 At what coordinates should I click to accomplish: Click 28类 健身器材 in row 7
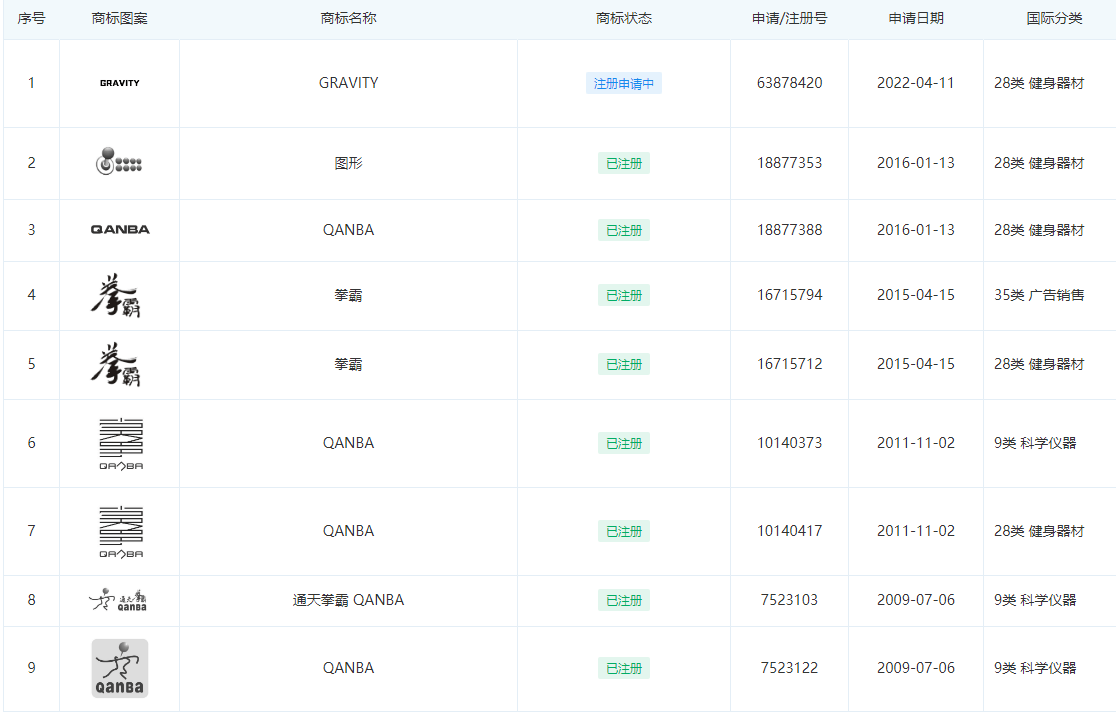(1039, 531)
